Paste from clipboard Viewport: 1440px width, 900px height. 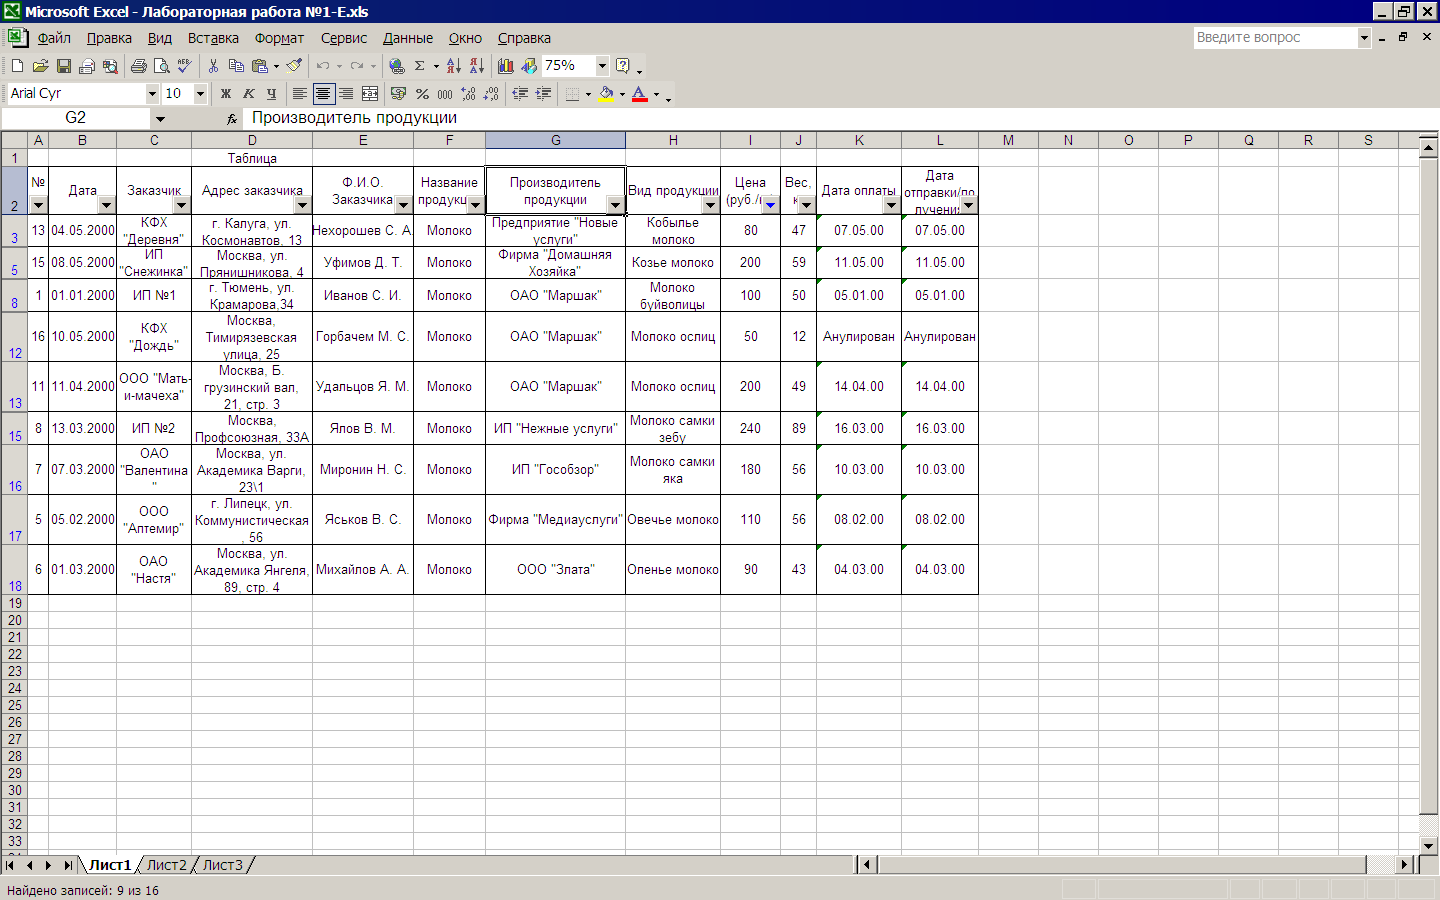point(260,66)
